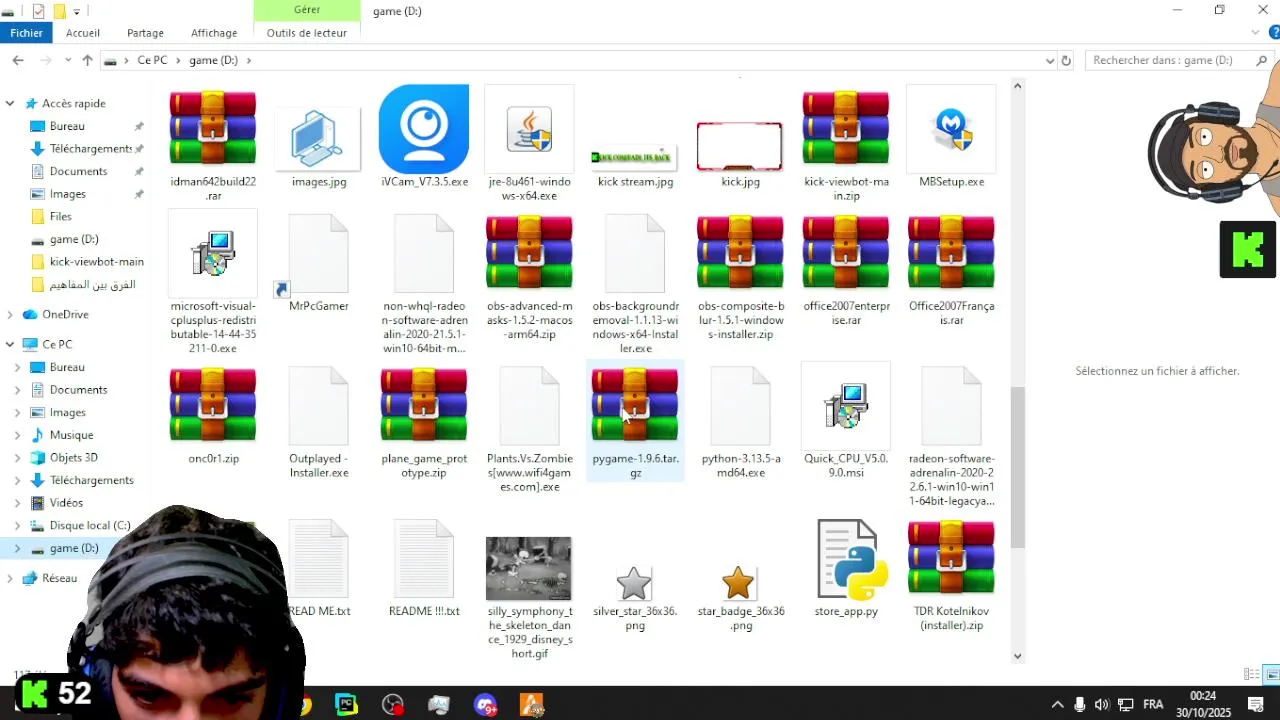Expand Musique under Ce PC
This screenshot has height=720, width=1280.
click(17, 435)
